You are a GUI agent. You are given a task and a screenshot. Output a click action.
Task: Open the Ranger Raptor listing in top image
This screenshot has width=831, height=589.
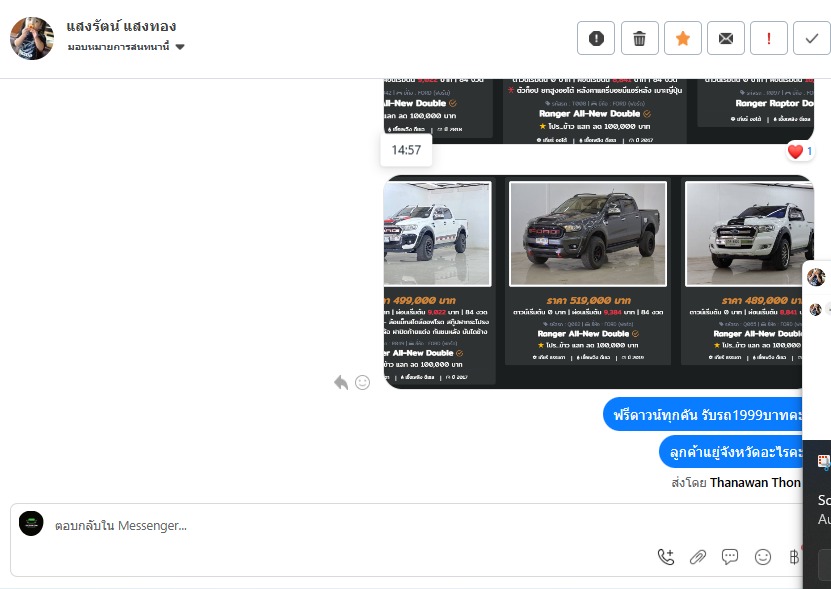pyautogui.click(x=756, y=103)
